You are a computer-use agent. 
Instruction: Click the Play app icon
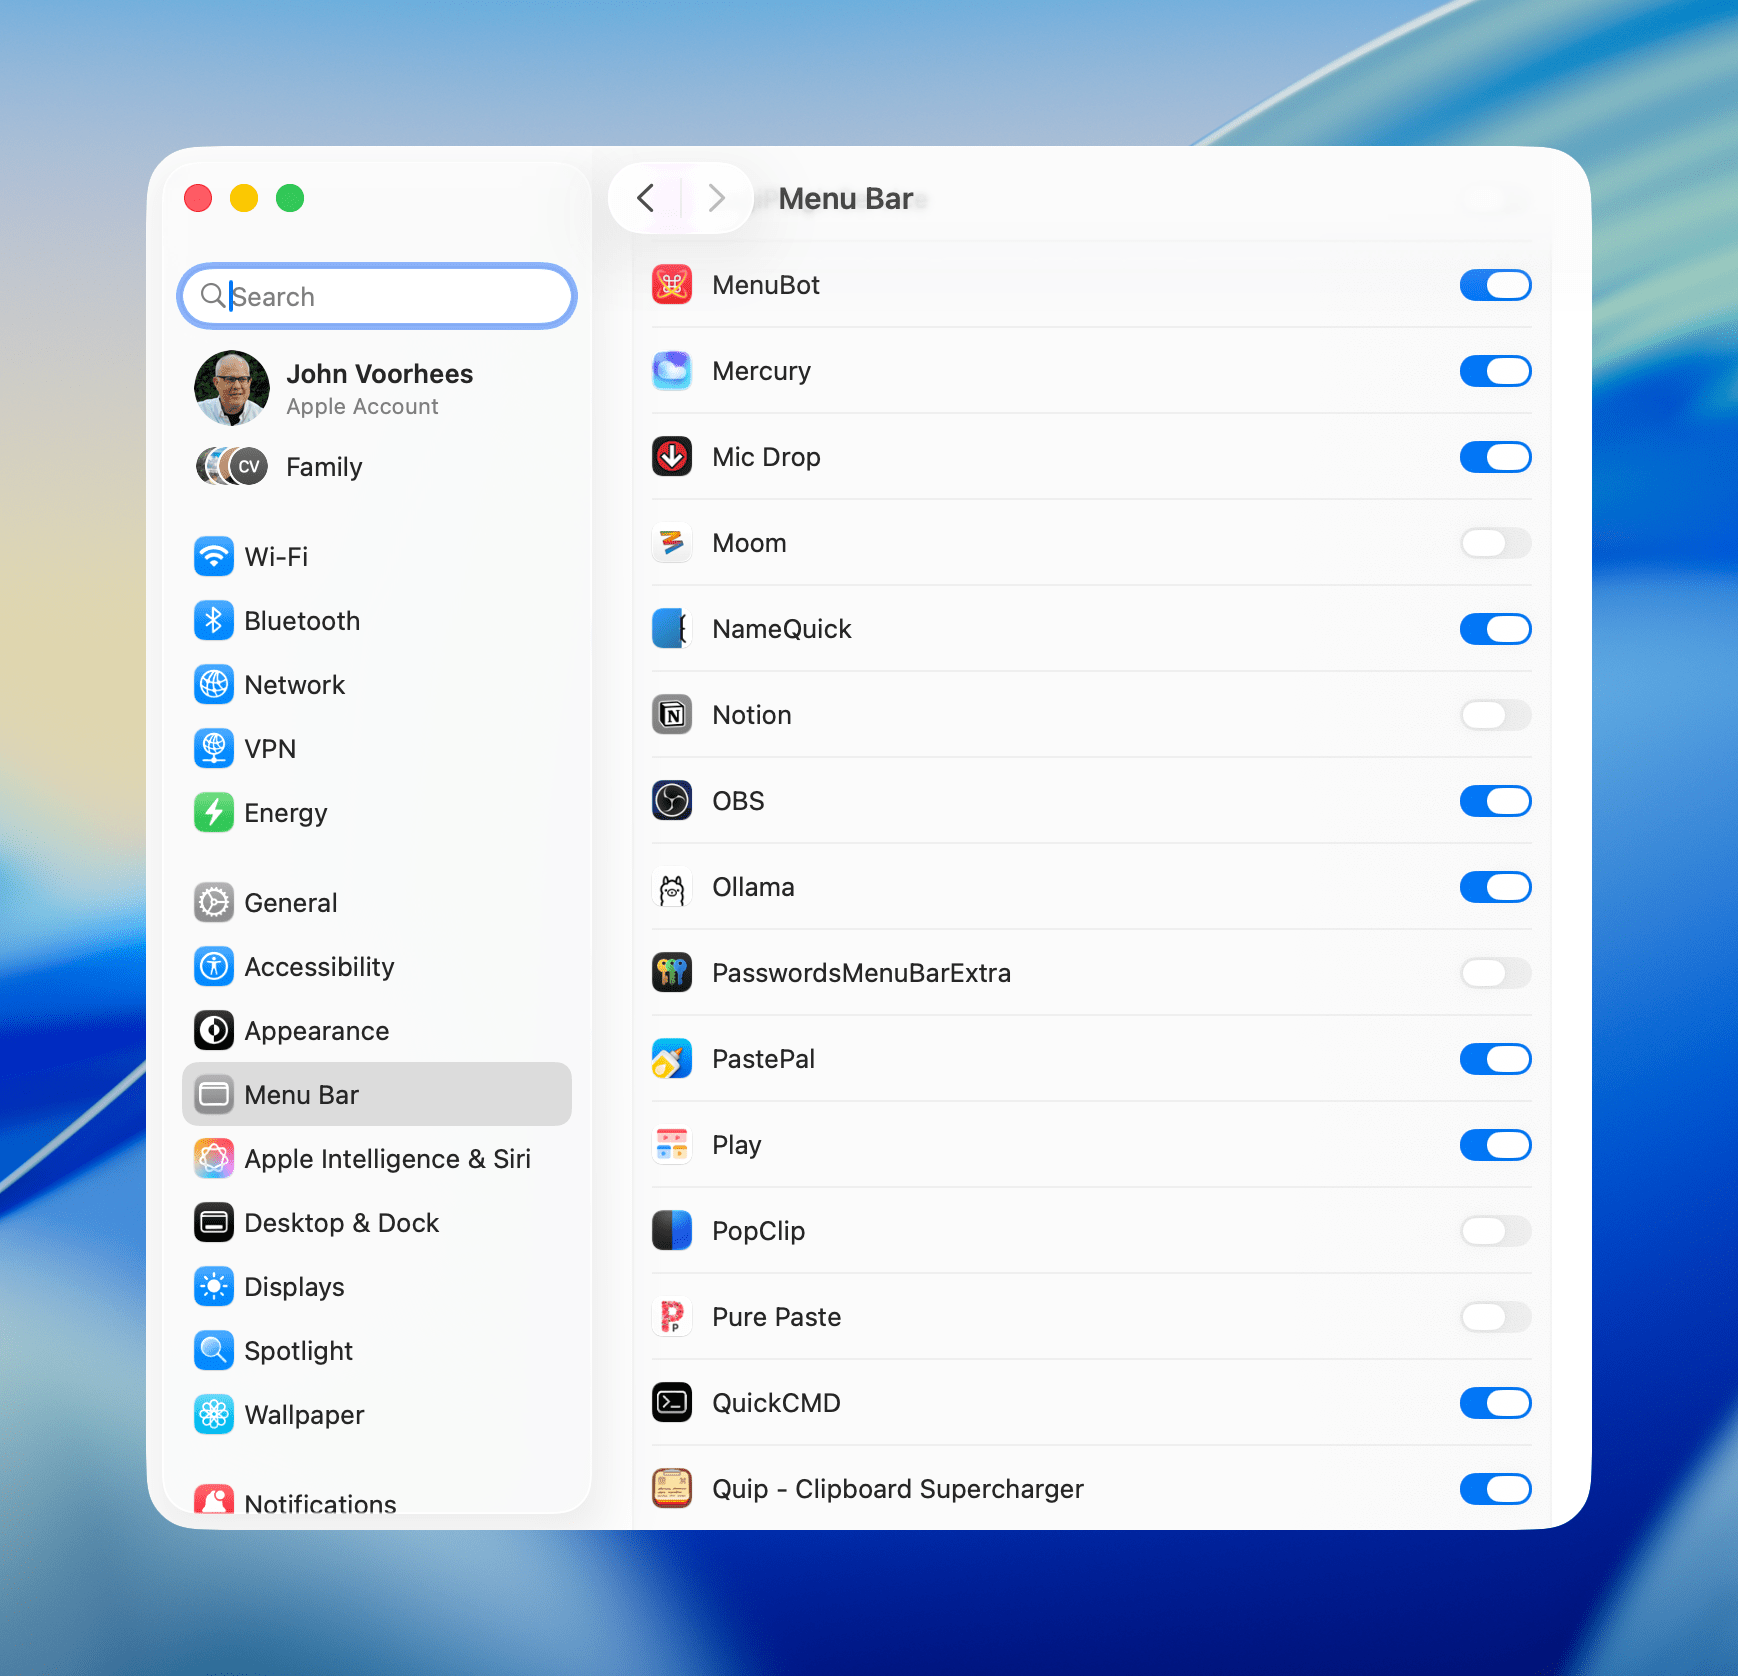672,1145
